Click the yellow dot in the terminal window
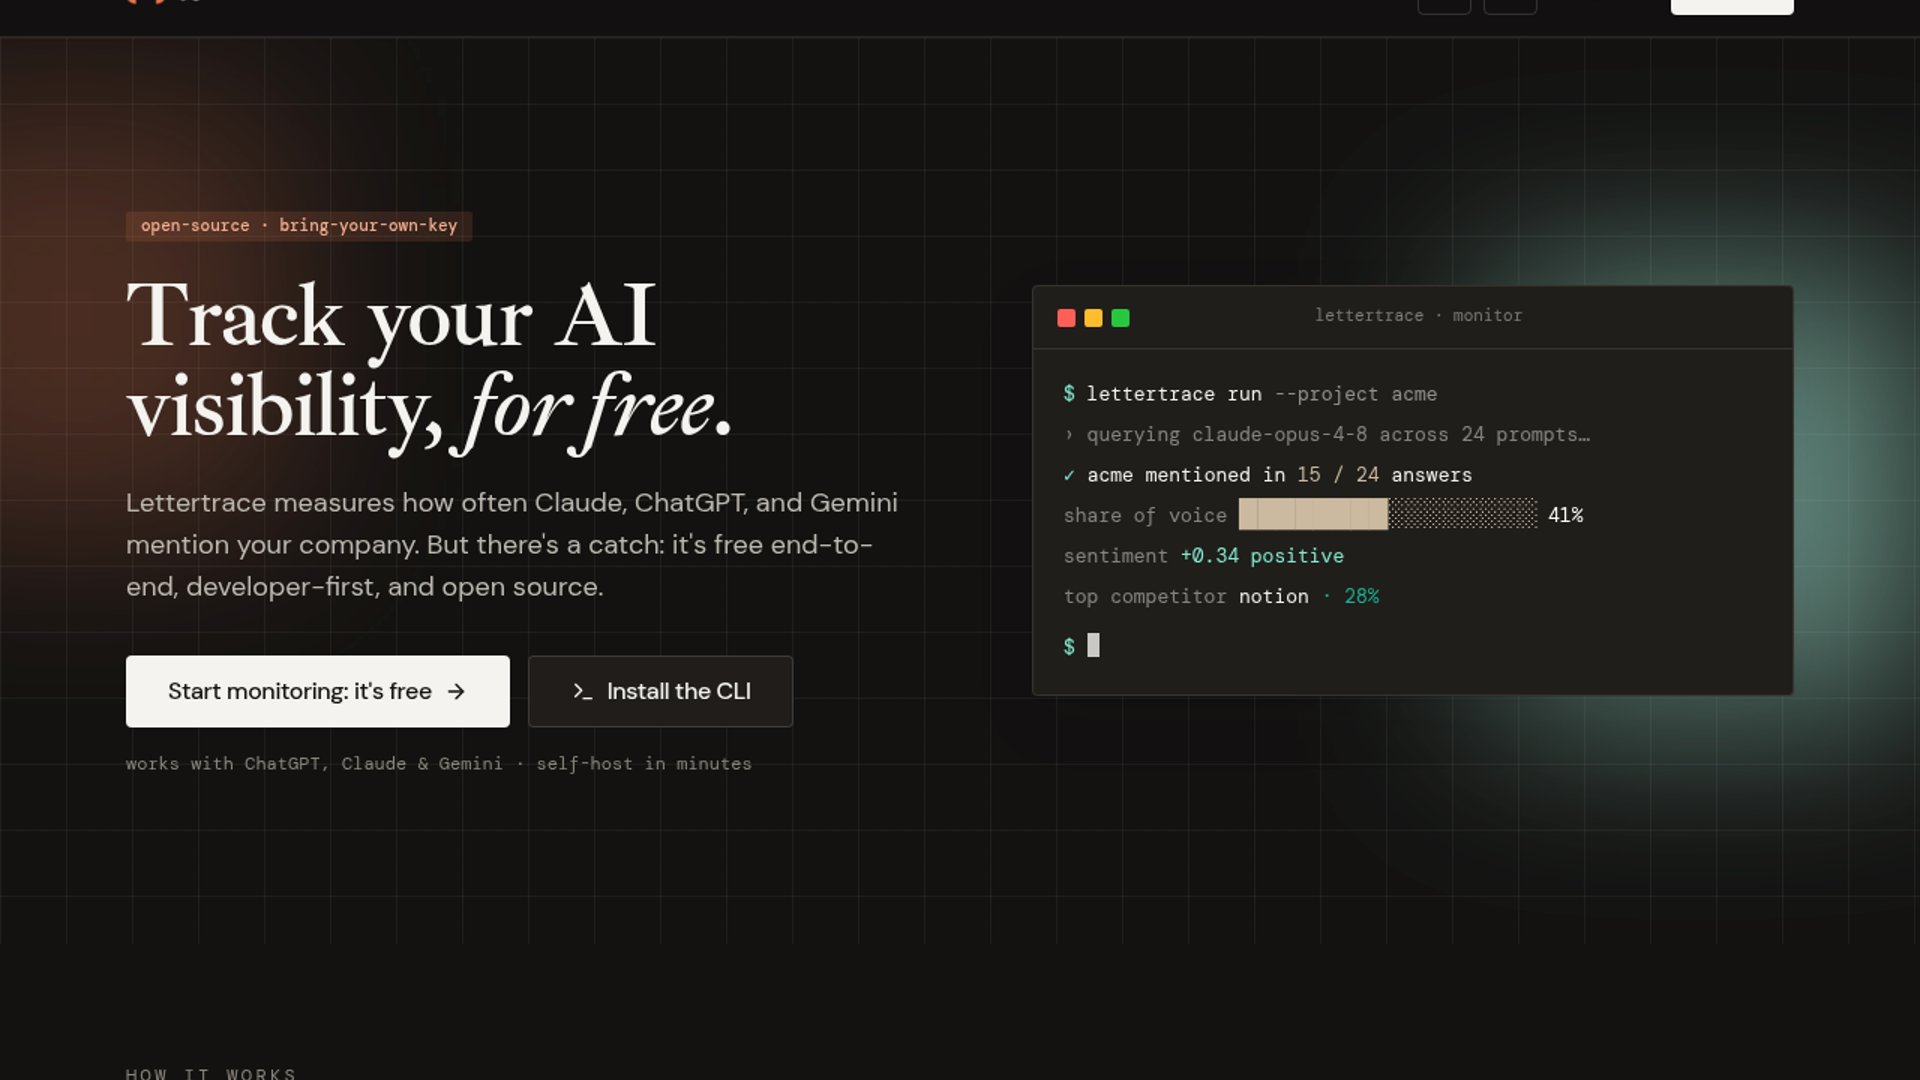 tap(1093, 318)
